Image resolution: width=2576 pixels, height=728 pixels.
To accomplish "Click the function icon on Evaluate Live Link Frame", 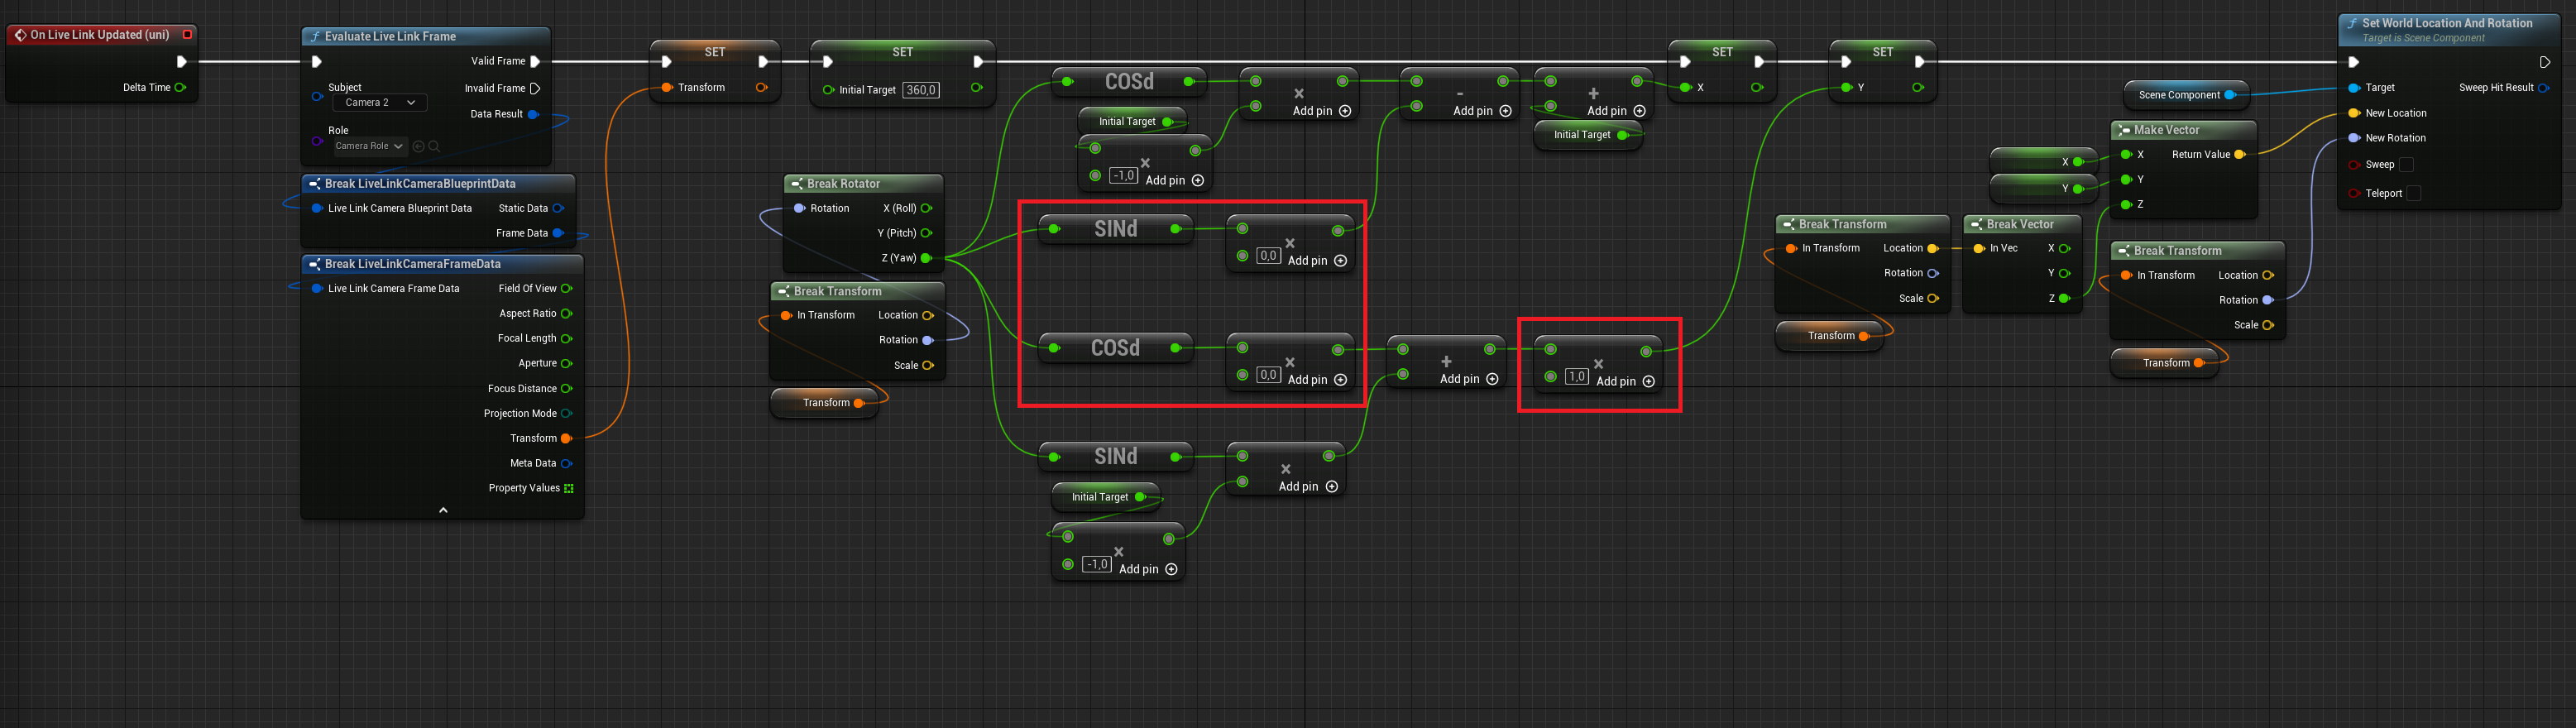I will pyautogui.click(x=315, y=37).
